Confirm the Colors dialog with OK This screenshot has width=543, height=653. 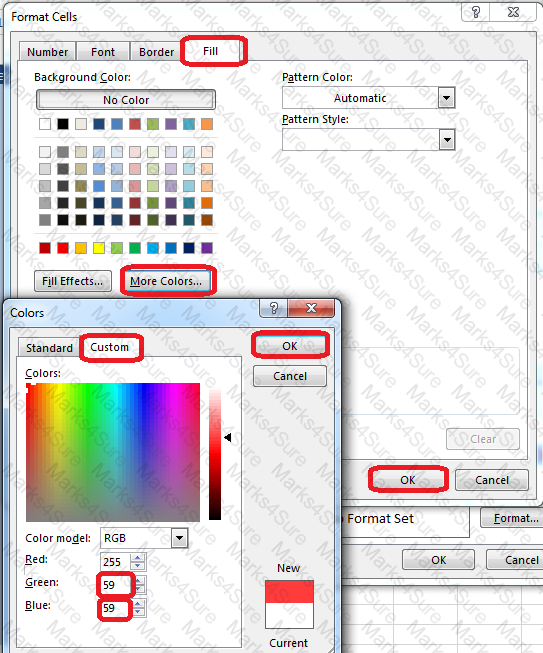pyautogui.click(x=290, y=346)
